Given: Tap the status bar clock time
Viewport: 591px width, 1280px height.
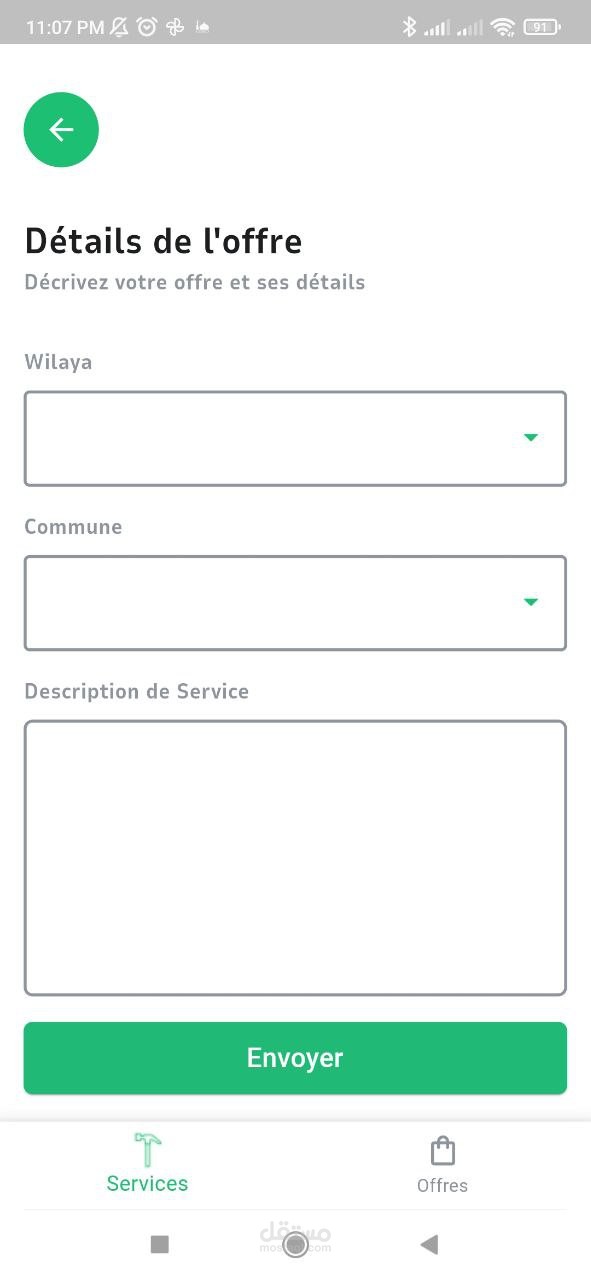Looking at the screenshot, I should 65,27.
